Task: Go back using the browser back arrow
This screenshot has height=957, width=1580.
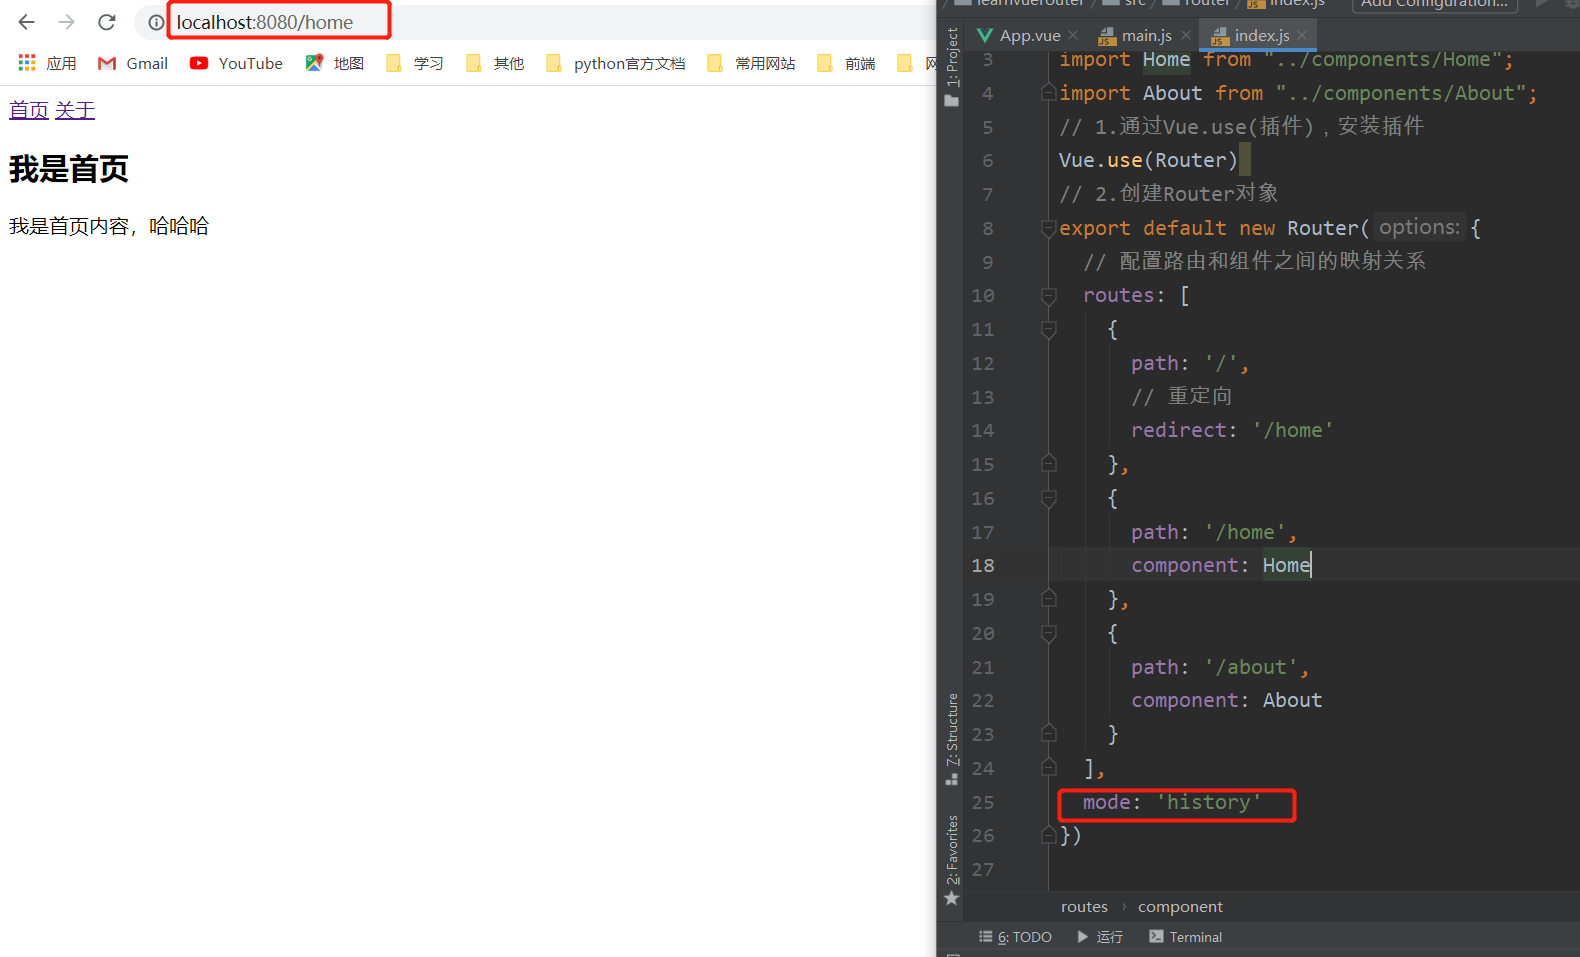Action: pos(27,22)
